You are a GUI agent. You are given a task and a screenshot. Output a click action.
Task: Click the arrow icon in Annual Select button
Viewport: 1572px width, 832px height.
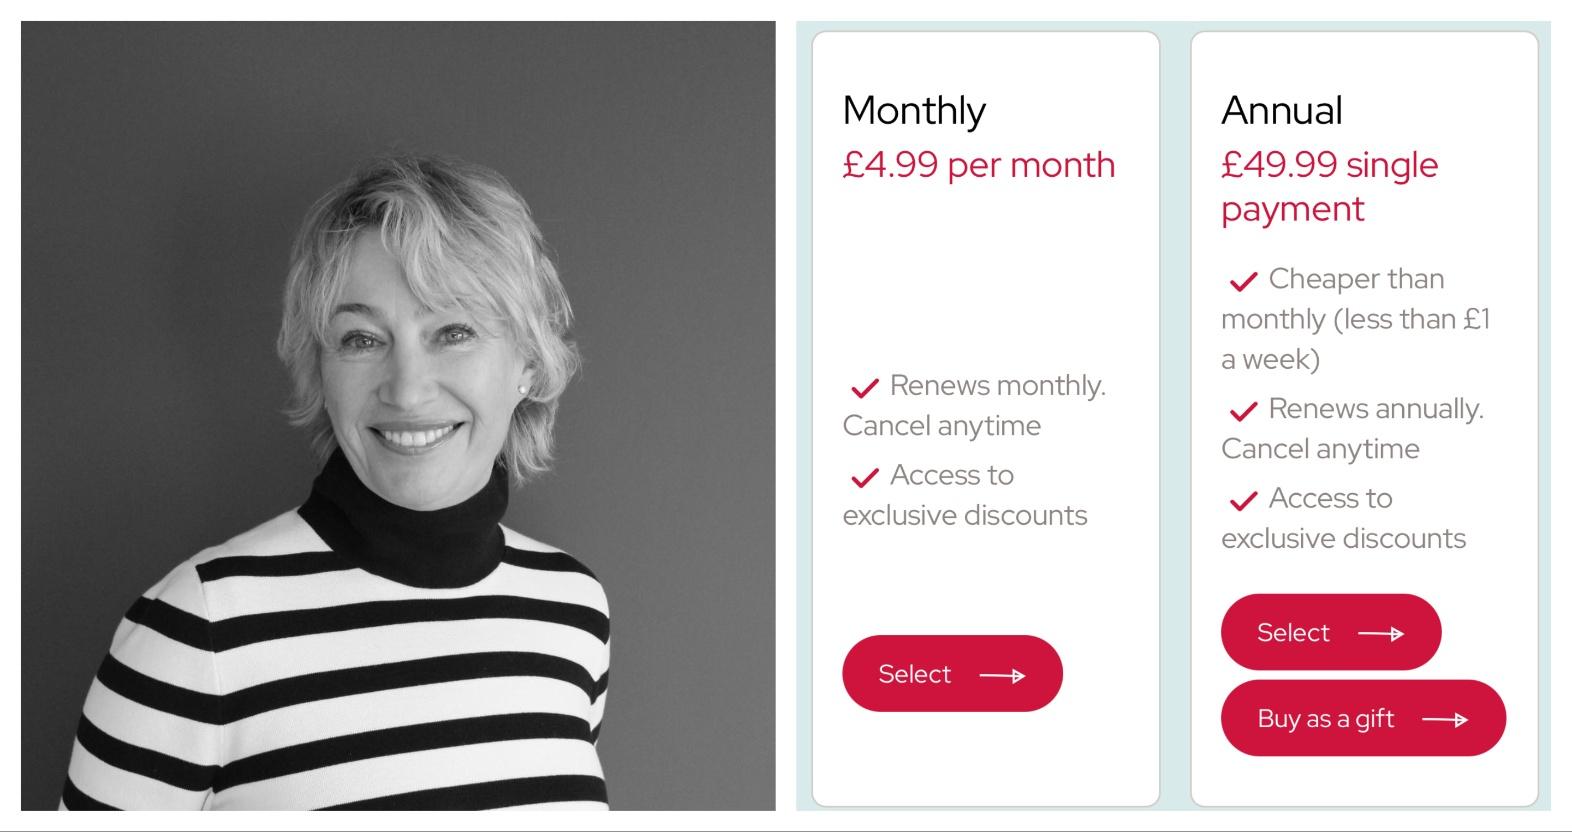(1381, 634)
